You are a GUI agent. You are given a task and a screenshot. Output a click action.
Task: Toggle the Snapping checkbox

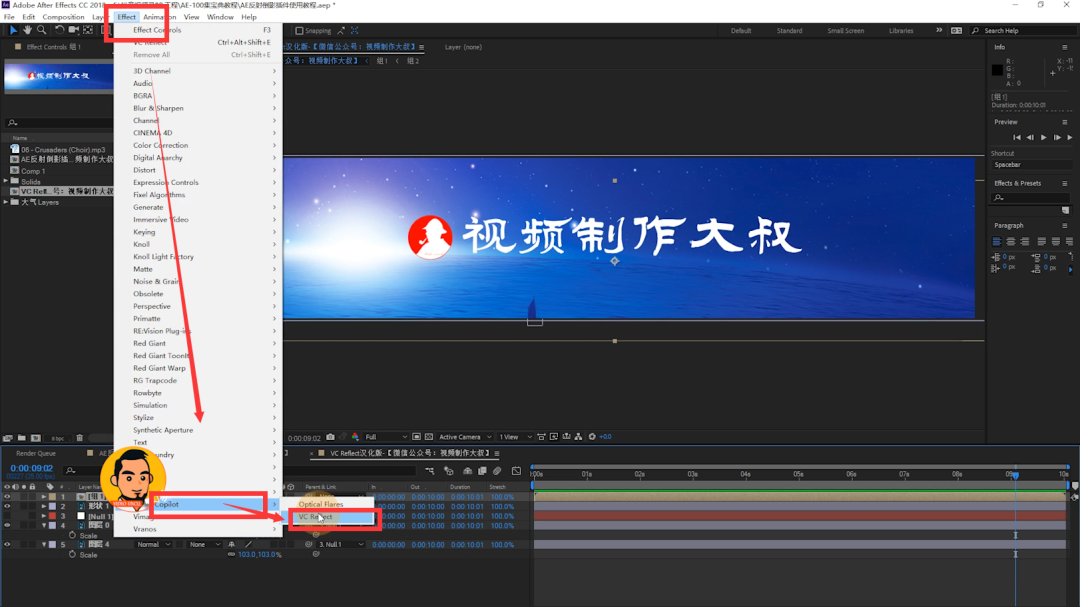pyautogui.click(x=300, y=31)
